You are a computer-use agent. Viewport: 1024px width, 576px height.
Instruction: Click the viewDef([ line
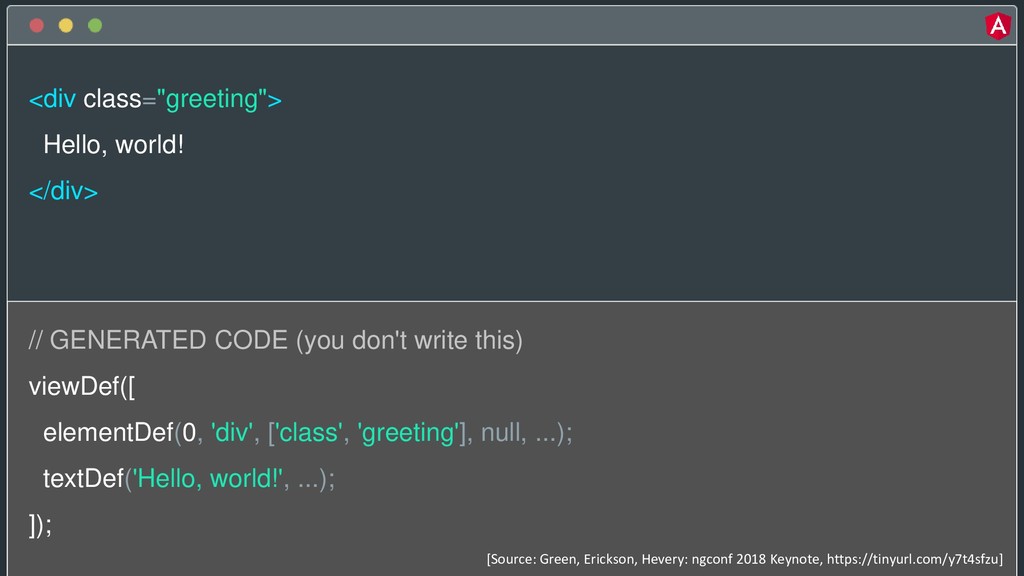pyautogui.click(x=82, y=387)
